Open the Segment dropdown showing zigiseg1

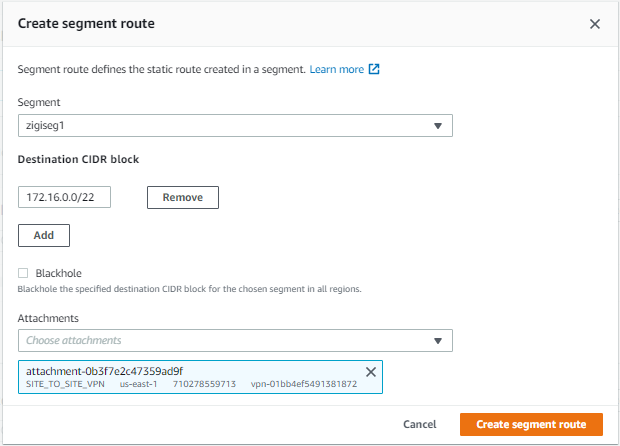tap(235, 126)
